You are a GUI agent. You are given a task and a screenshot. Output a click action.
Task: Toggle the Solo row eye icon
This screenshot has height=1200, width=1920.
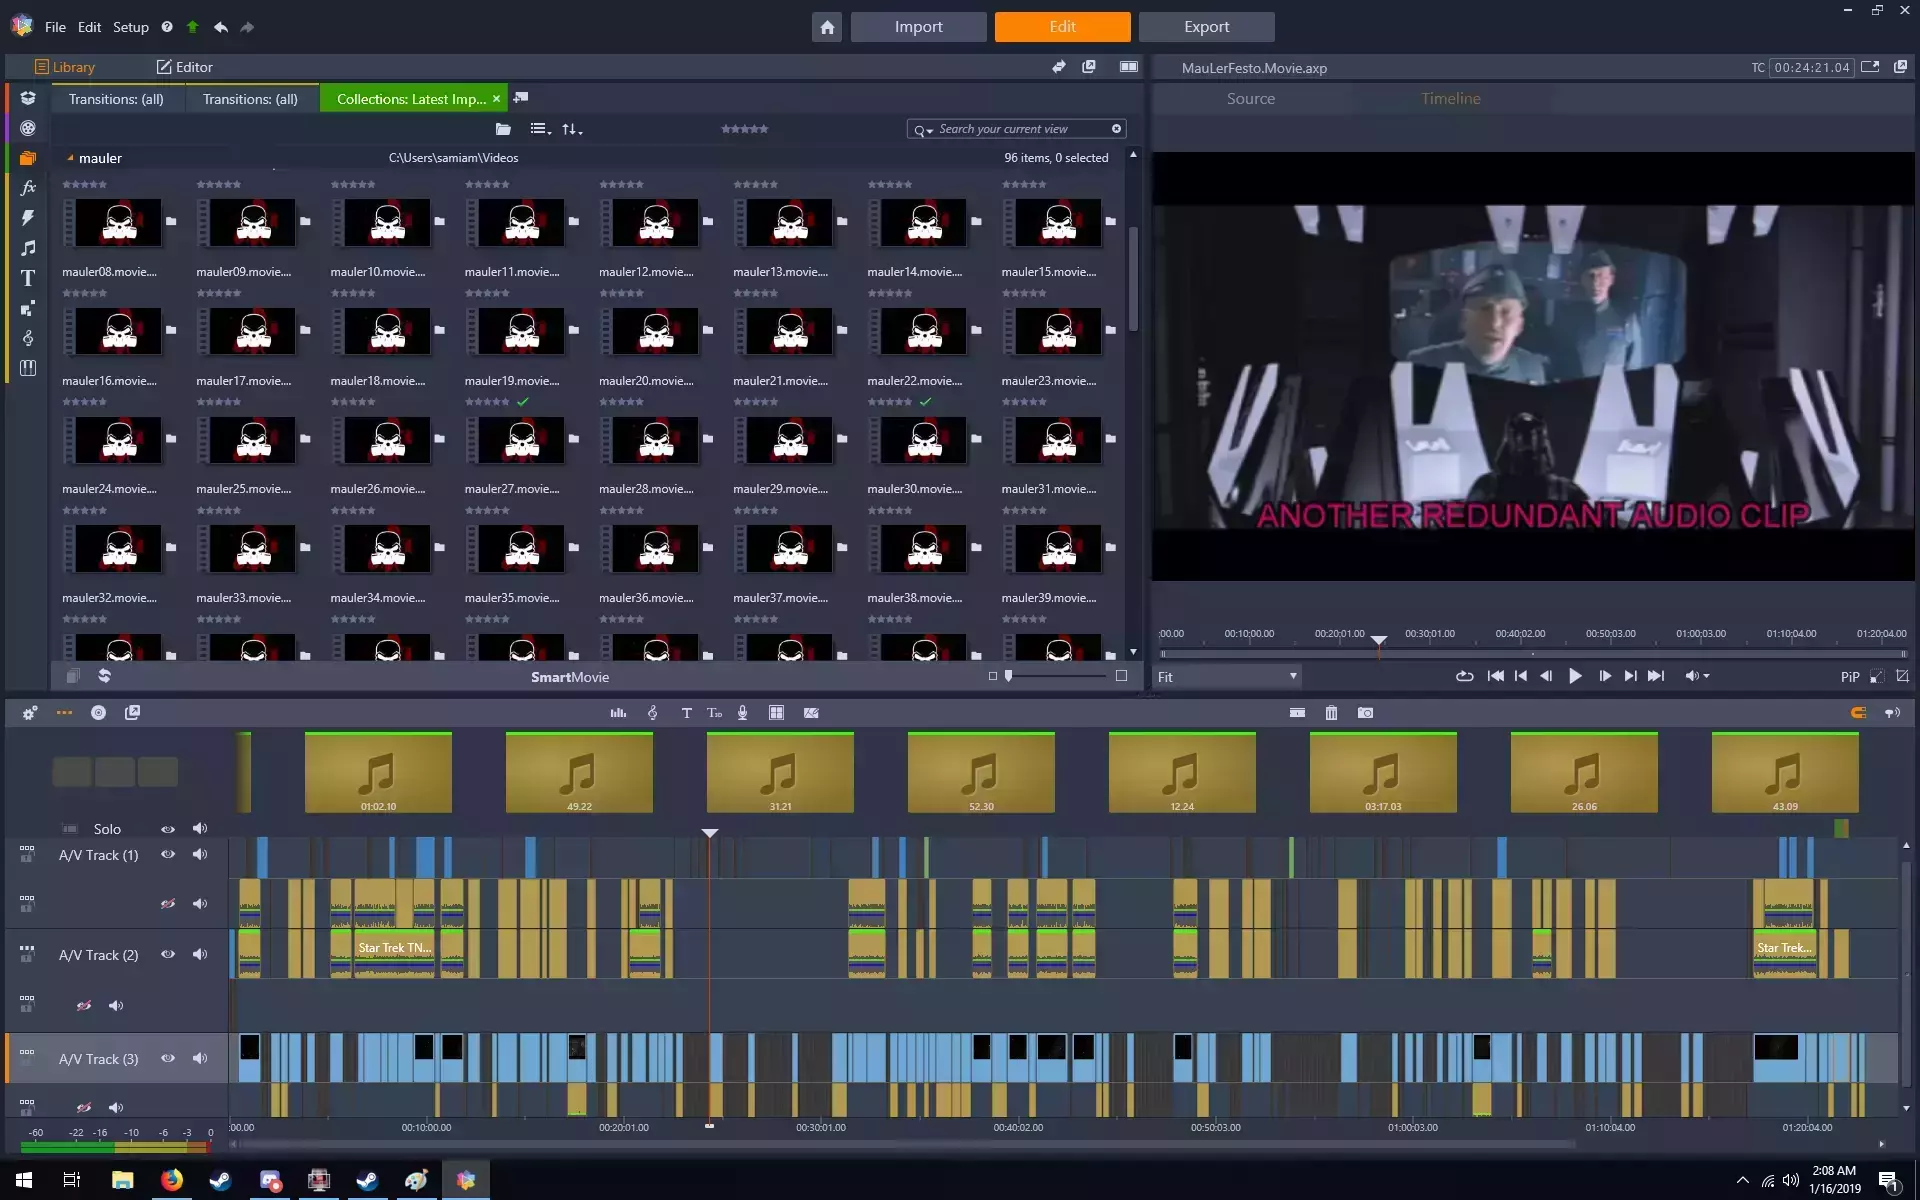pyautogui.click(x=168, y=829)
